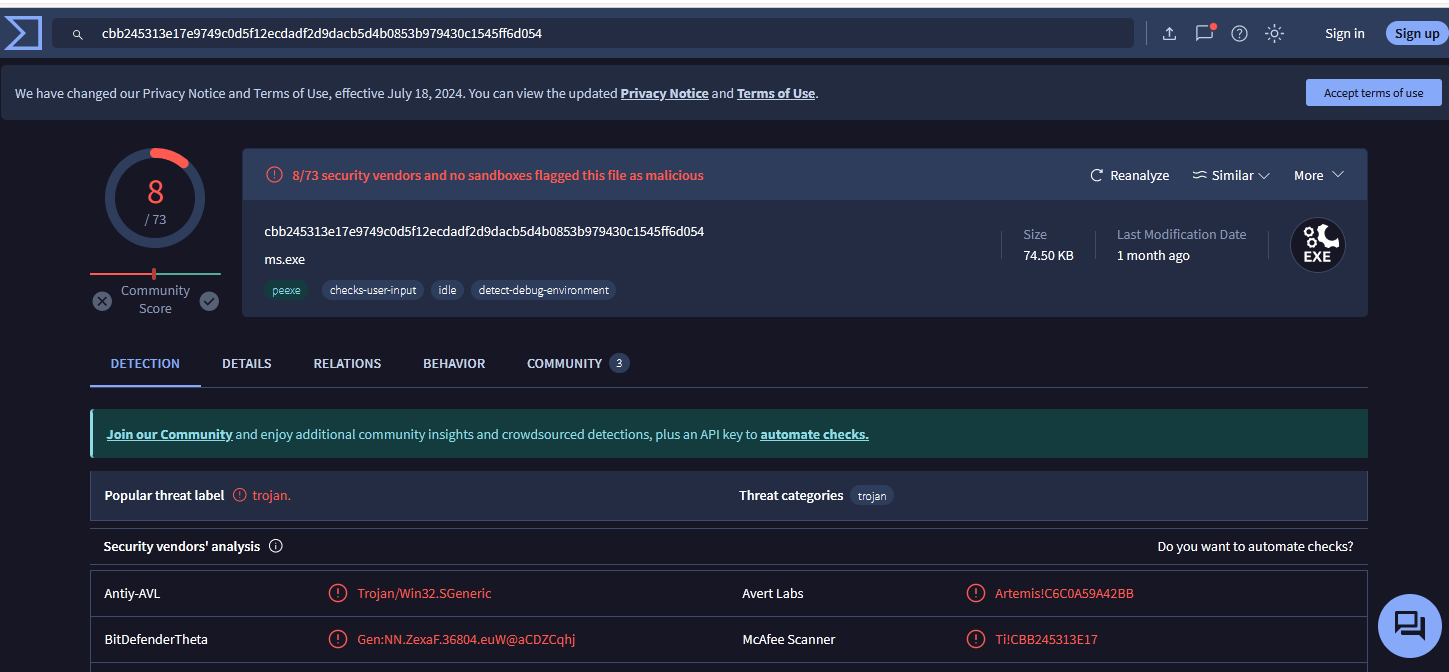1449x672 pixels.
Task: Click the Gen:NN.ZexaF.36804 result
Action: tap(466, 639)
